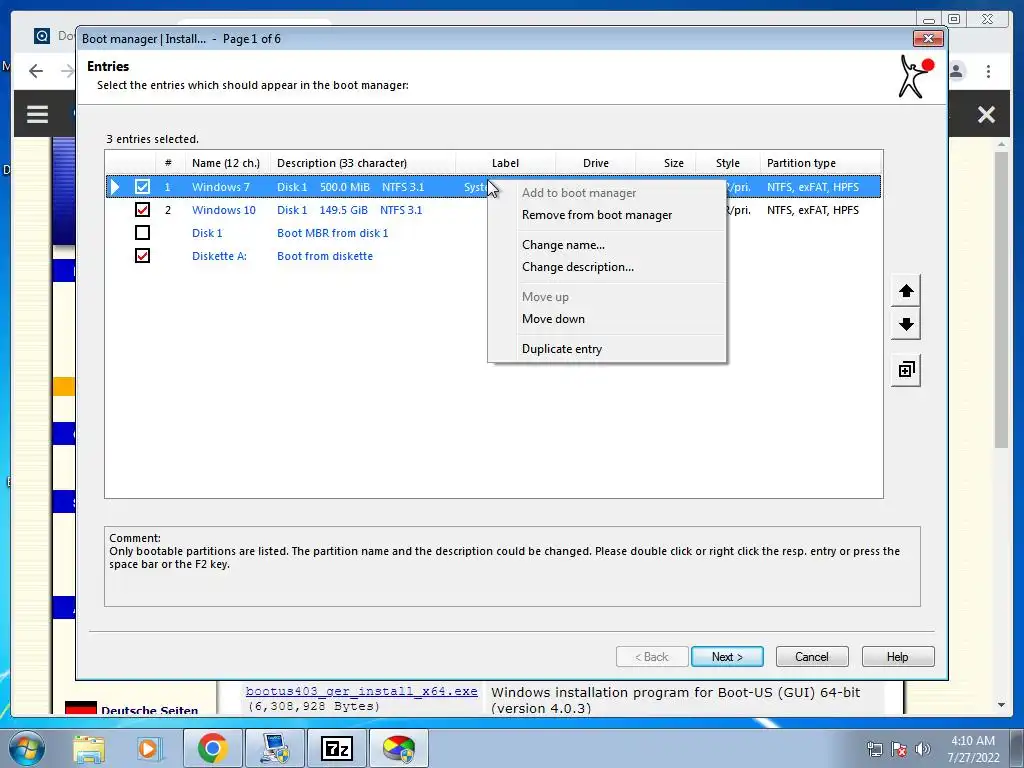
Task: Open File Explorer from taskbar
Action: (89, 748)
